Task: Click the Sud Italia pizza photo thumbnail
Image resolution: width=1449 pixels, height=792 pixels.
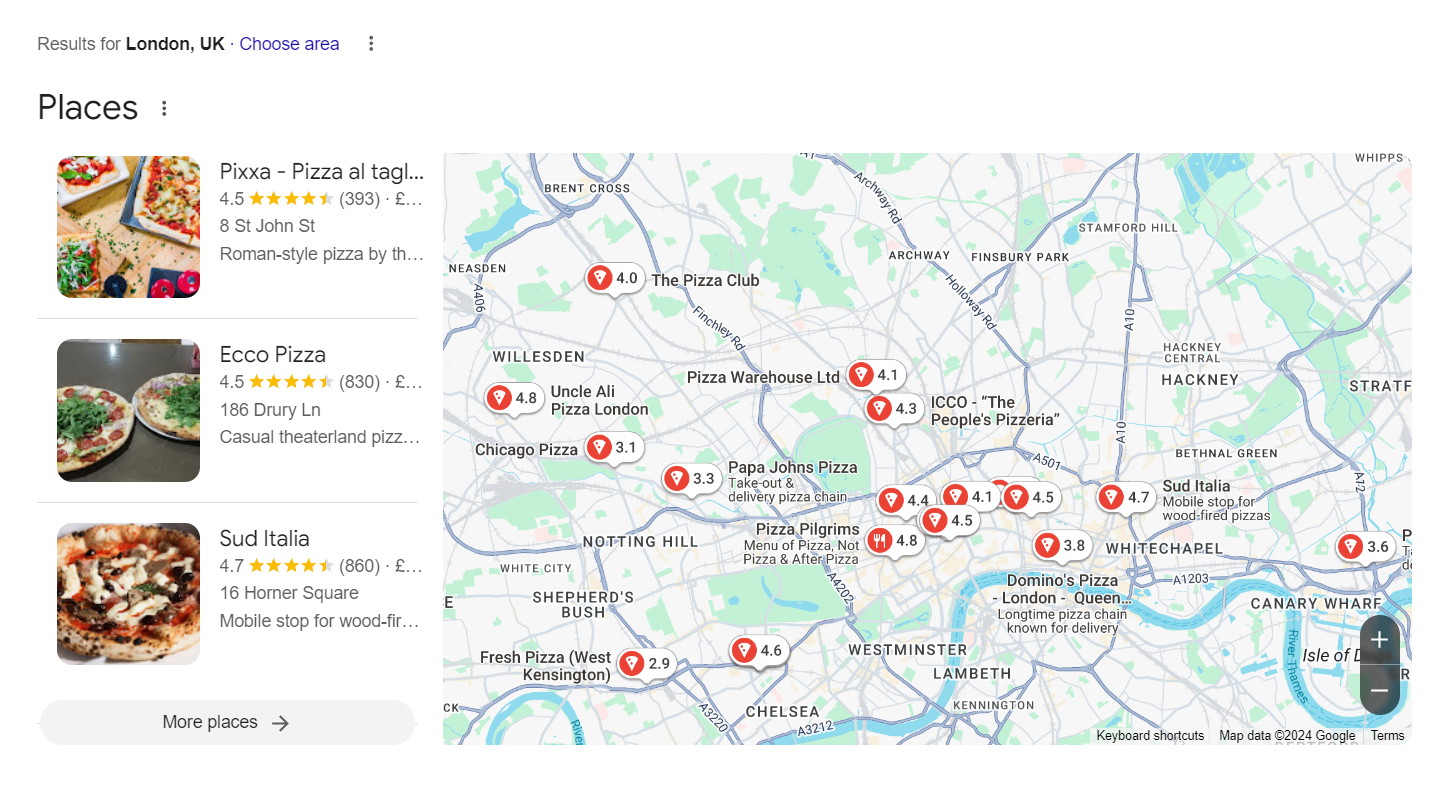Action: click(129, 594)
